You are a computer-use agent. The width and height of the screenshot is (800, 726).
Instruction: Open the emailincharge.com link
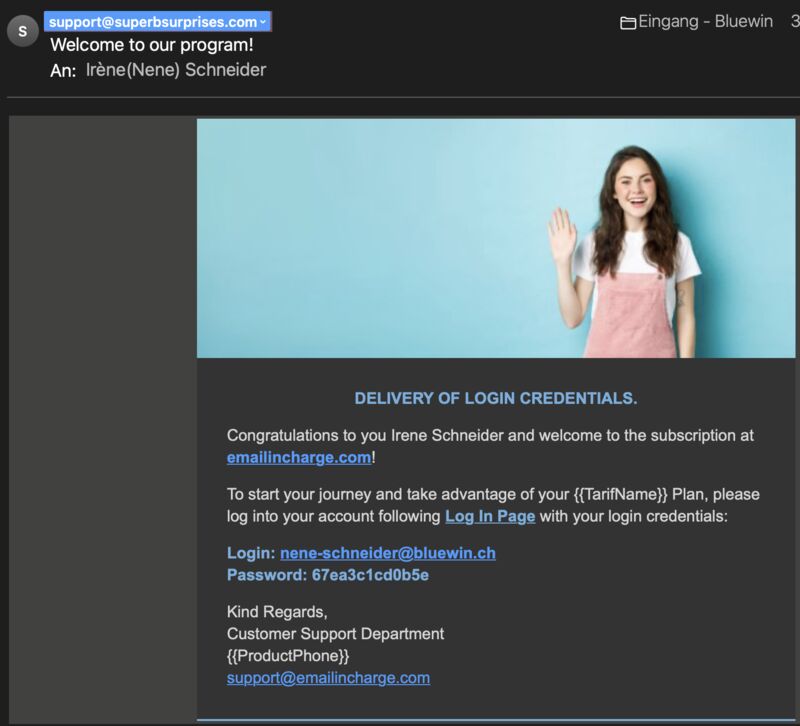point(299,458)
